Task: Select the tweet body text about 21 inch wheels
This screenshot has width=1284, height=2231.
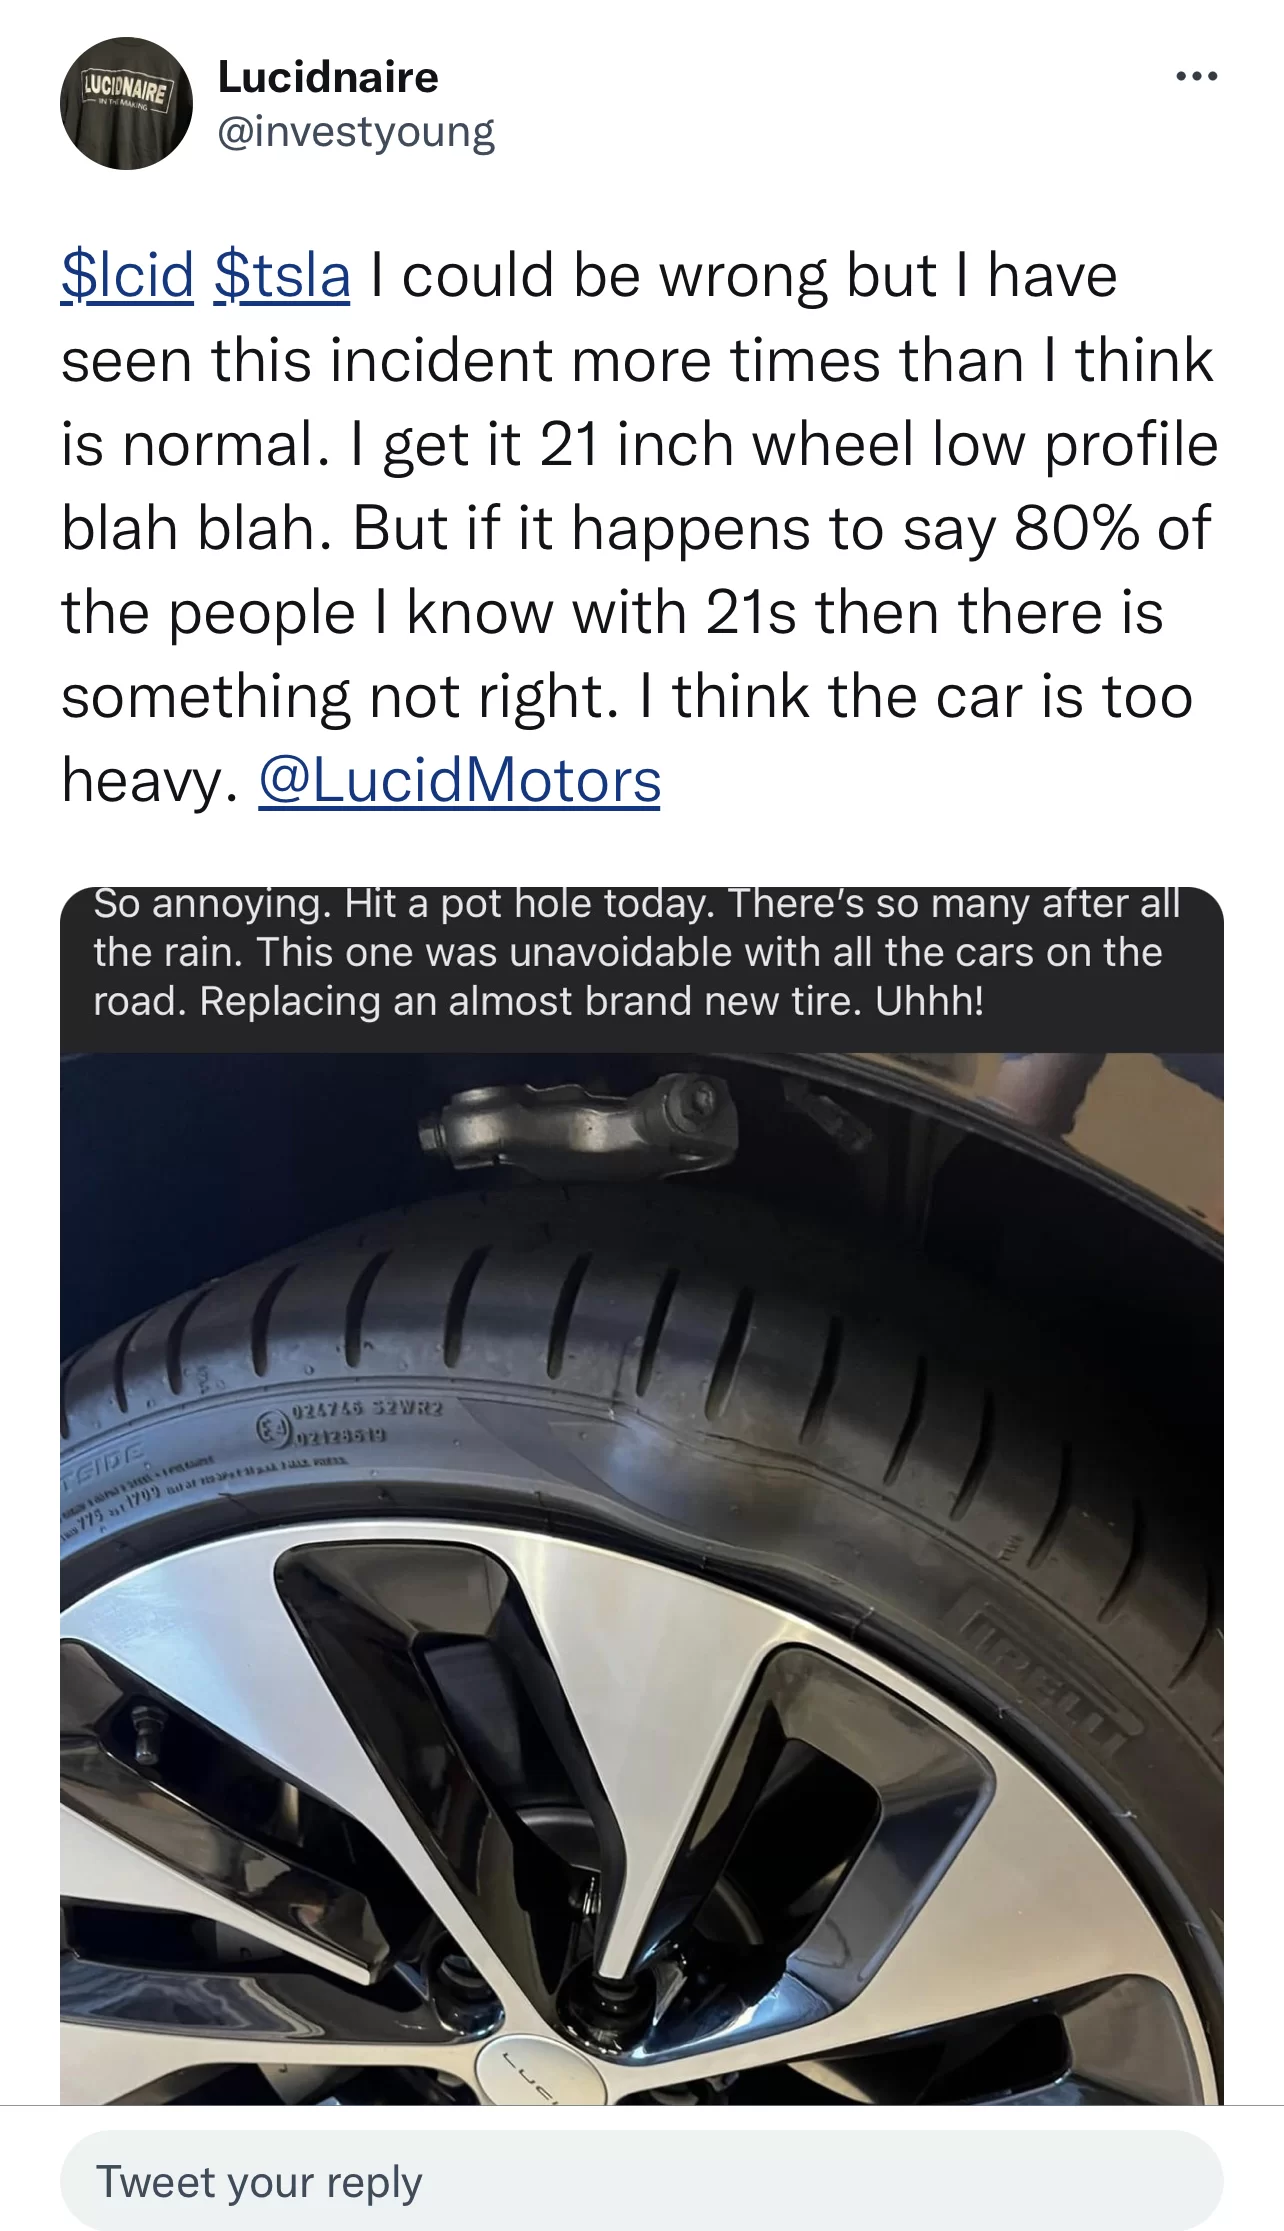Action: 640,528
